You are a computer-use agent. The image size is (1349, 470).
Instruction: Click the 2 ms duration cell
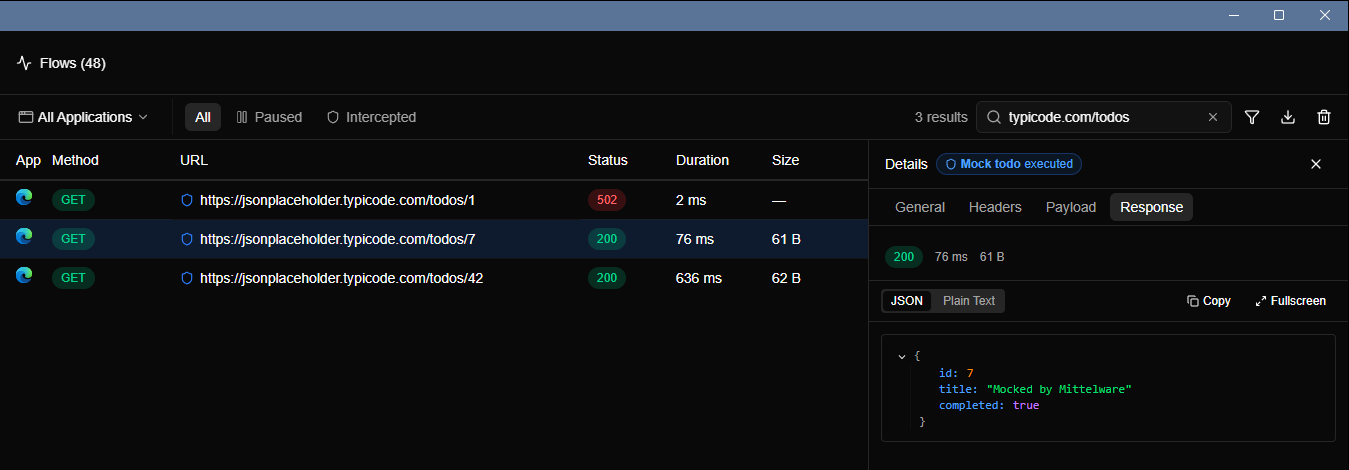pos(691,200)
